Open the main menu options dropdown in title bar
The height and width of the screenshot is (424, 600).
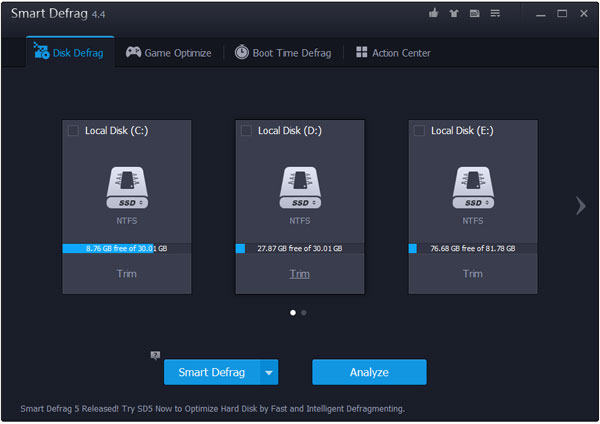tap(493, 14)
